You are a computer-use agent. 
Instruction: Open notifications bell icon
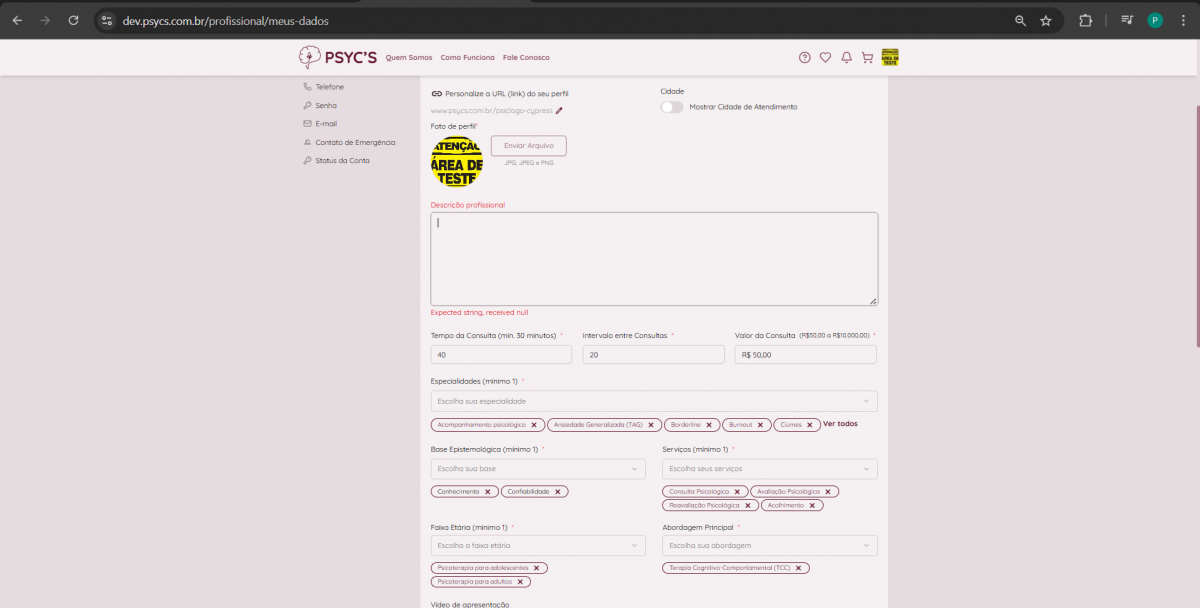[x=846, y=58]
